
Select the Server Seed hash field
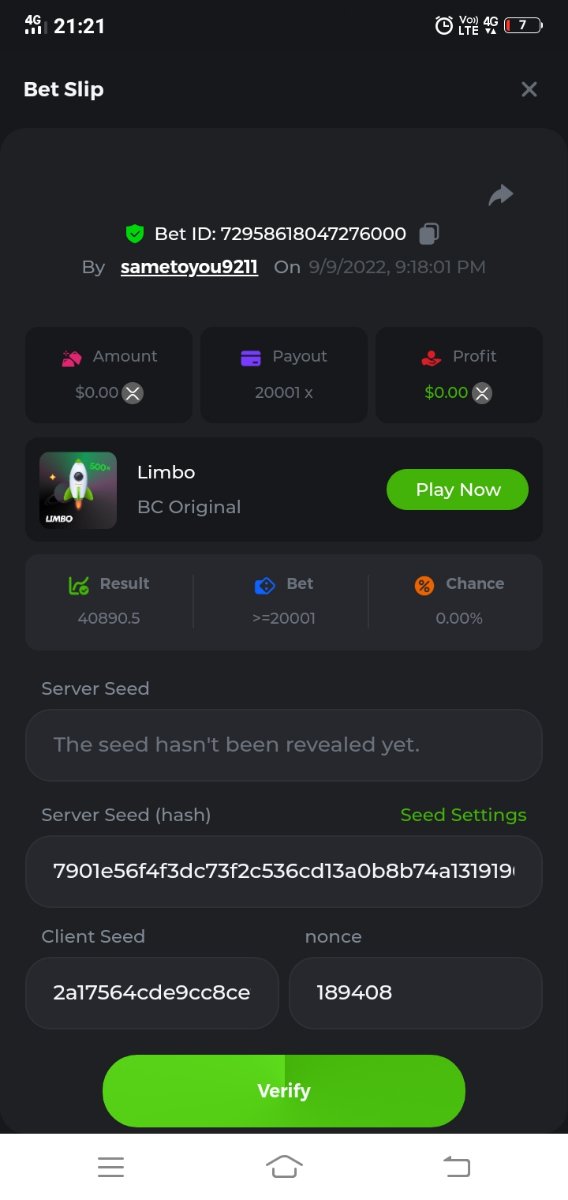284,872
